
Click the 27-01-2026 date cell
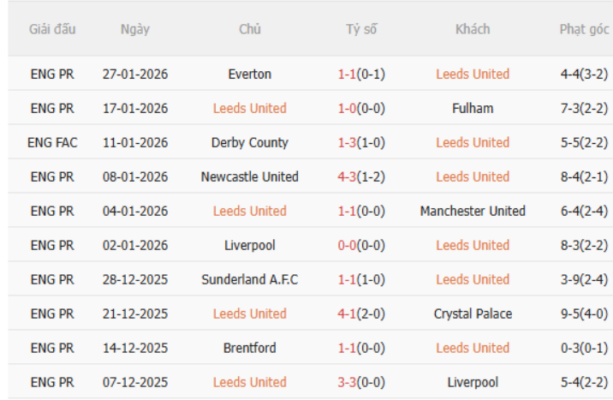135,74
